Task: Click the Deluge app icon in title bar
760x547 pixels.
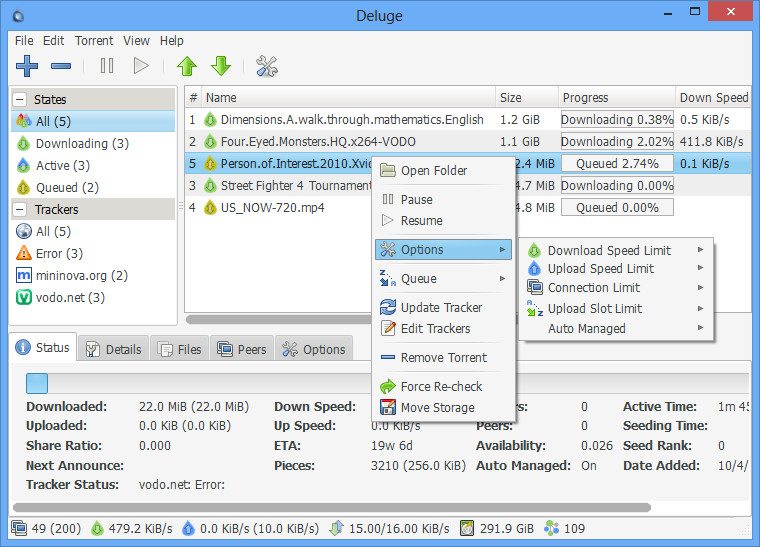Action: tap(18, 16)
